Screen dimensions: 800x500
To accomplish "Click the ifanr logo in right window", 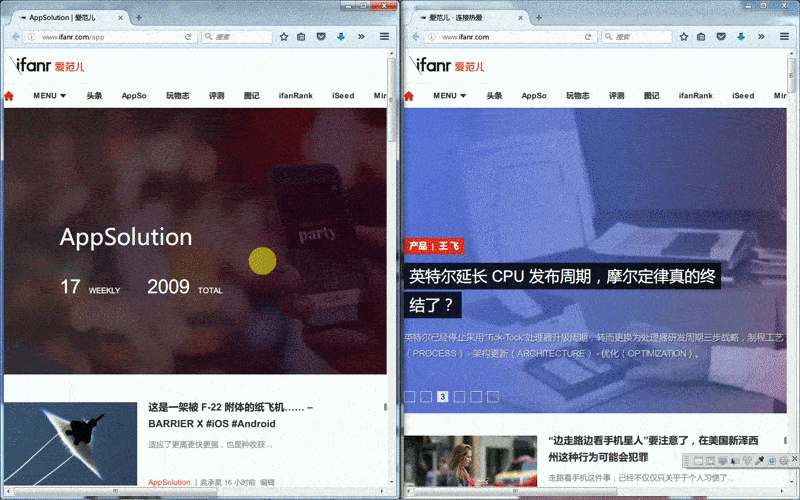I will point(447,65).
